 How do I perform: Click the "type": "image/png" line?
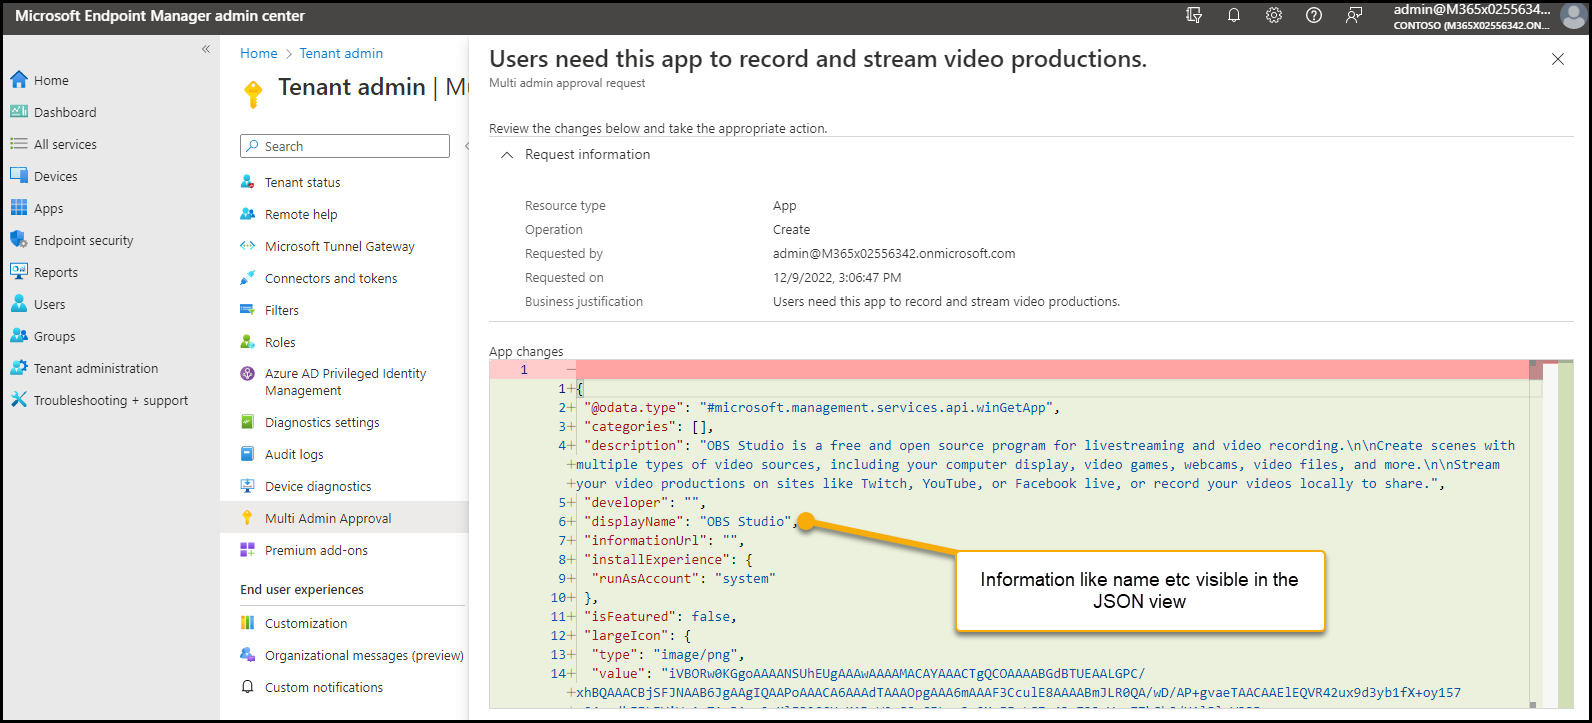(x=668, y=654)
